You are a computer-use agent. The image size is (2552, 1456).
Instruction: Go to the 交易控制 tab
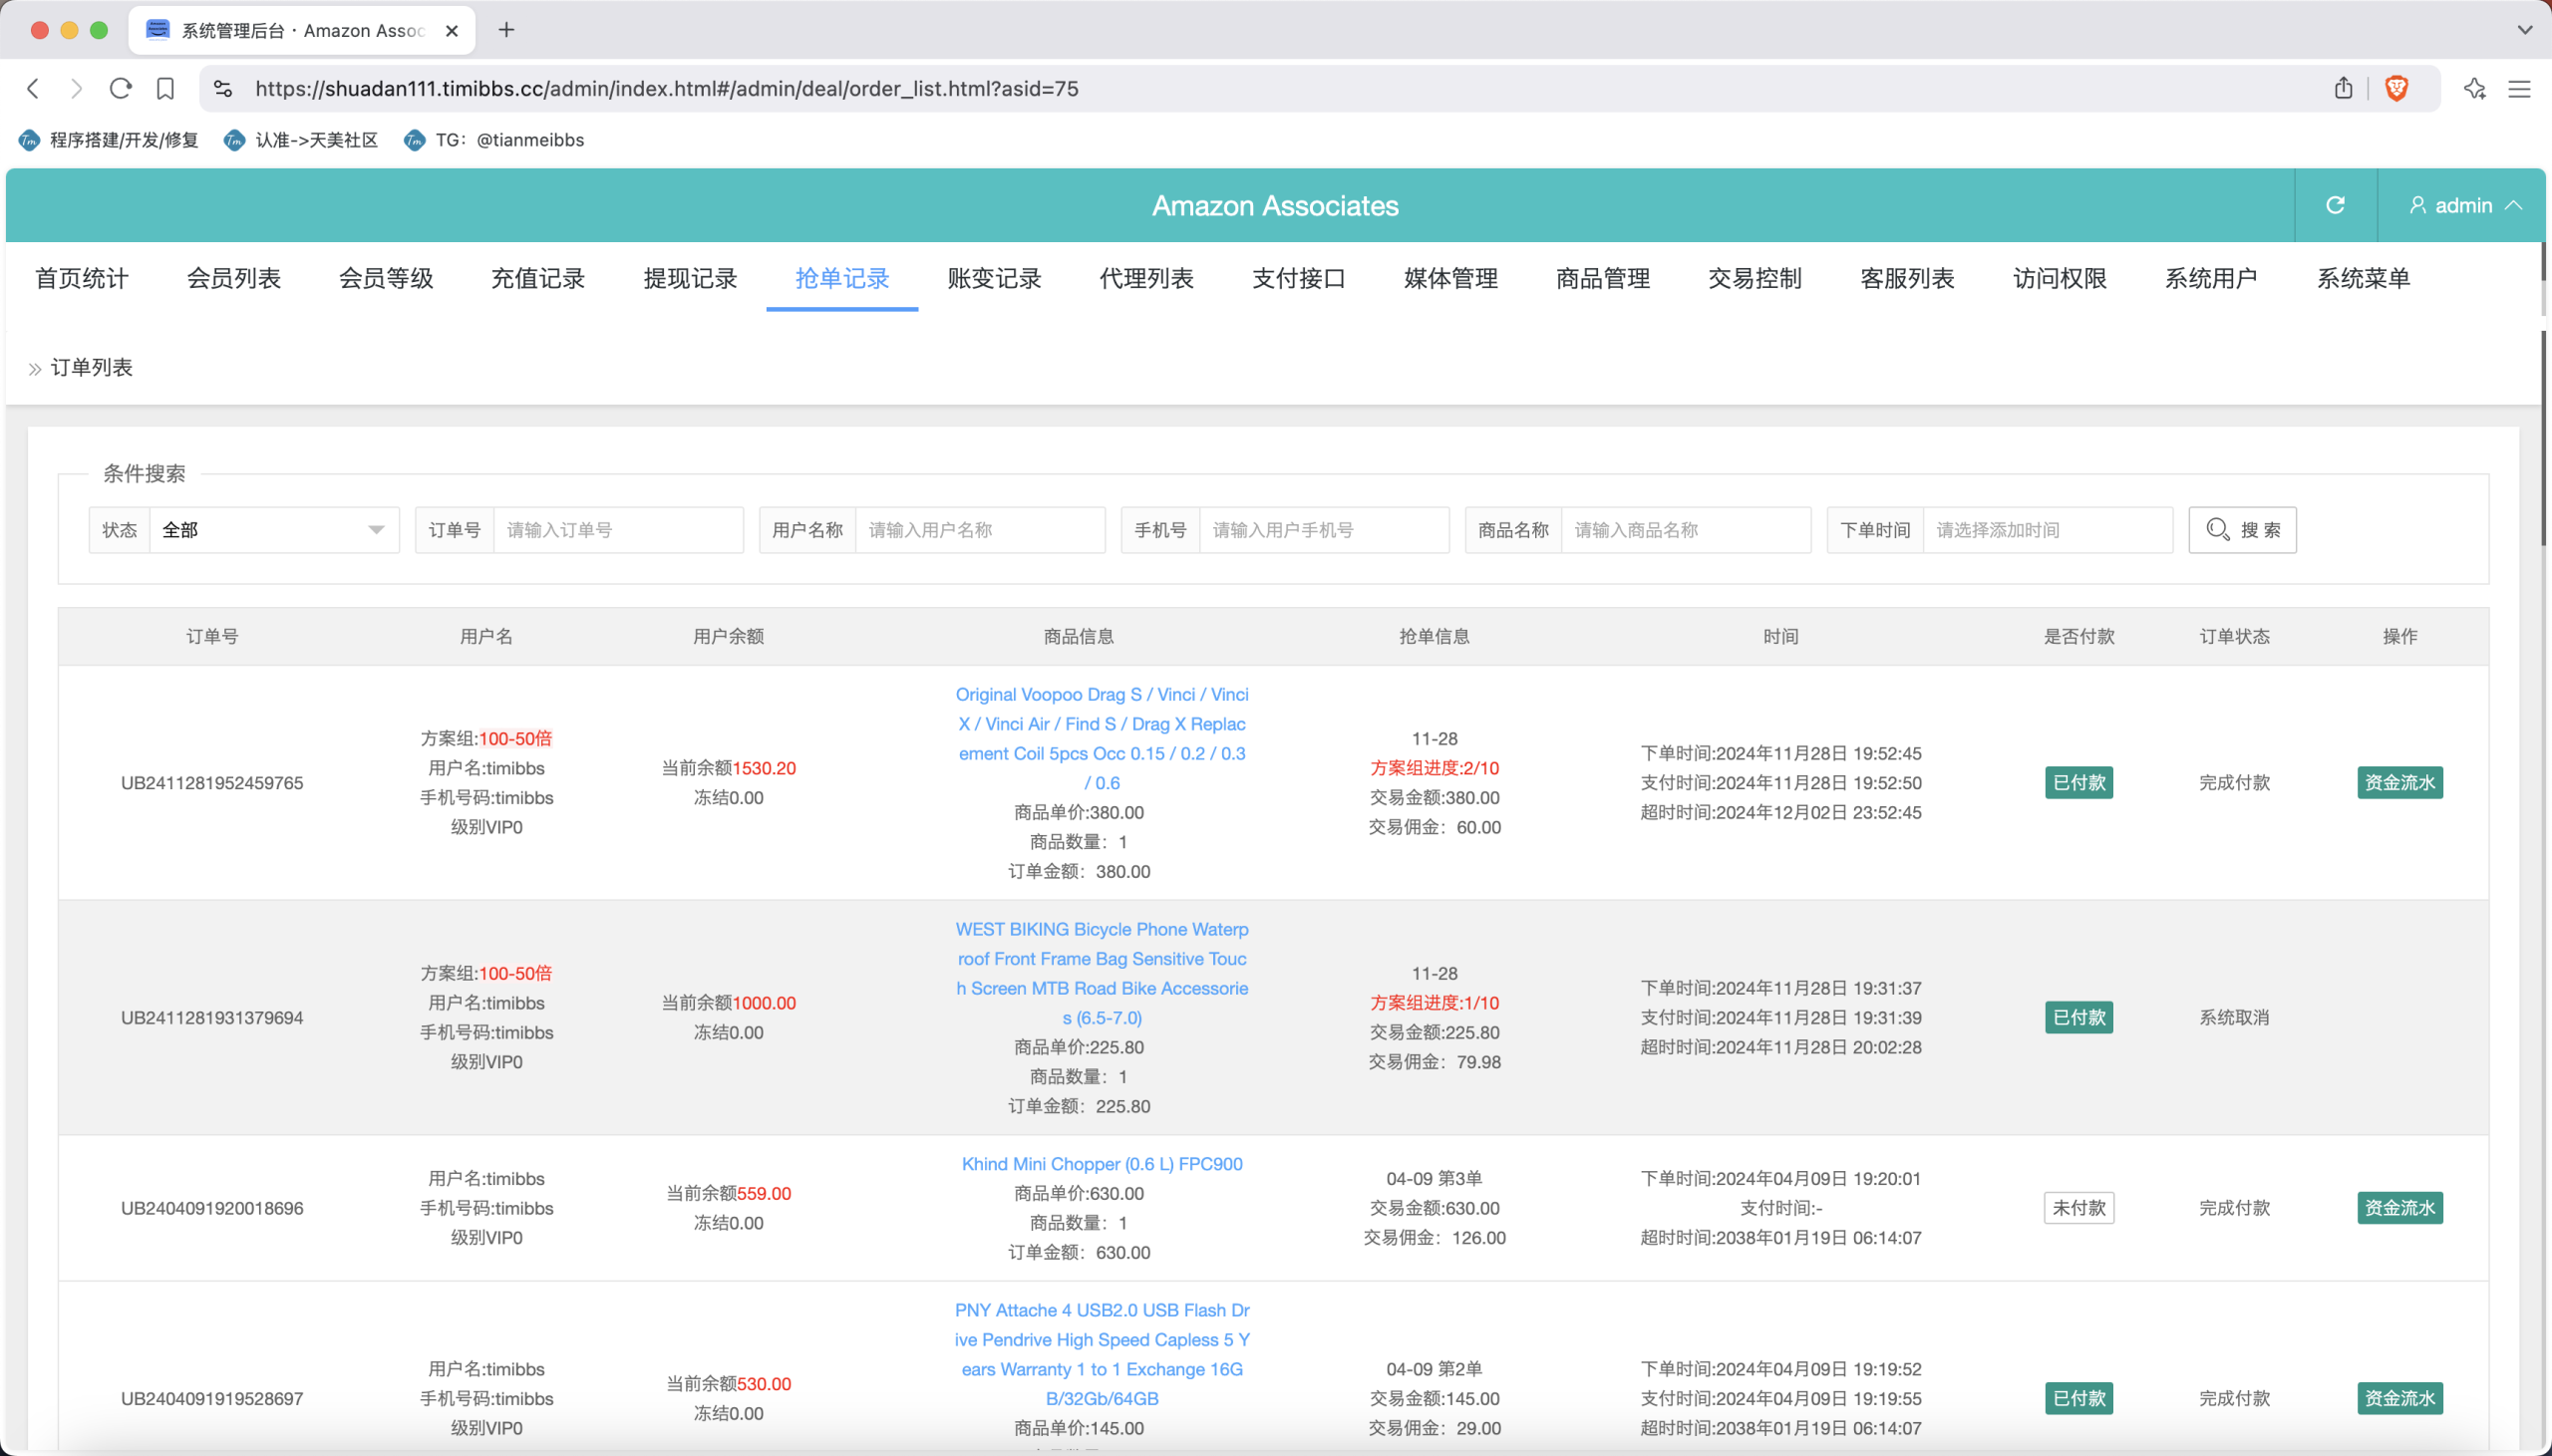click(1755, 278)
